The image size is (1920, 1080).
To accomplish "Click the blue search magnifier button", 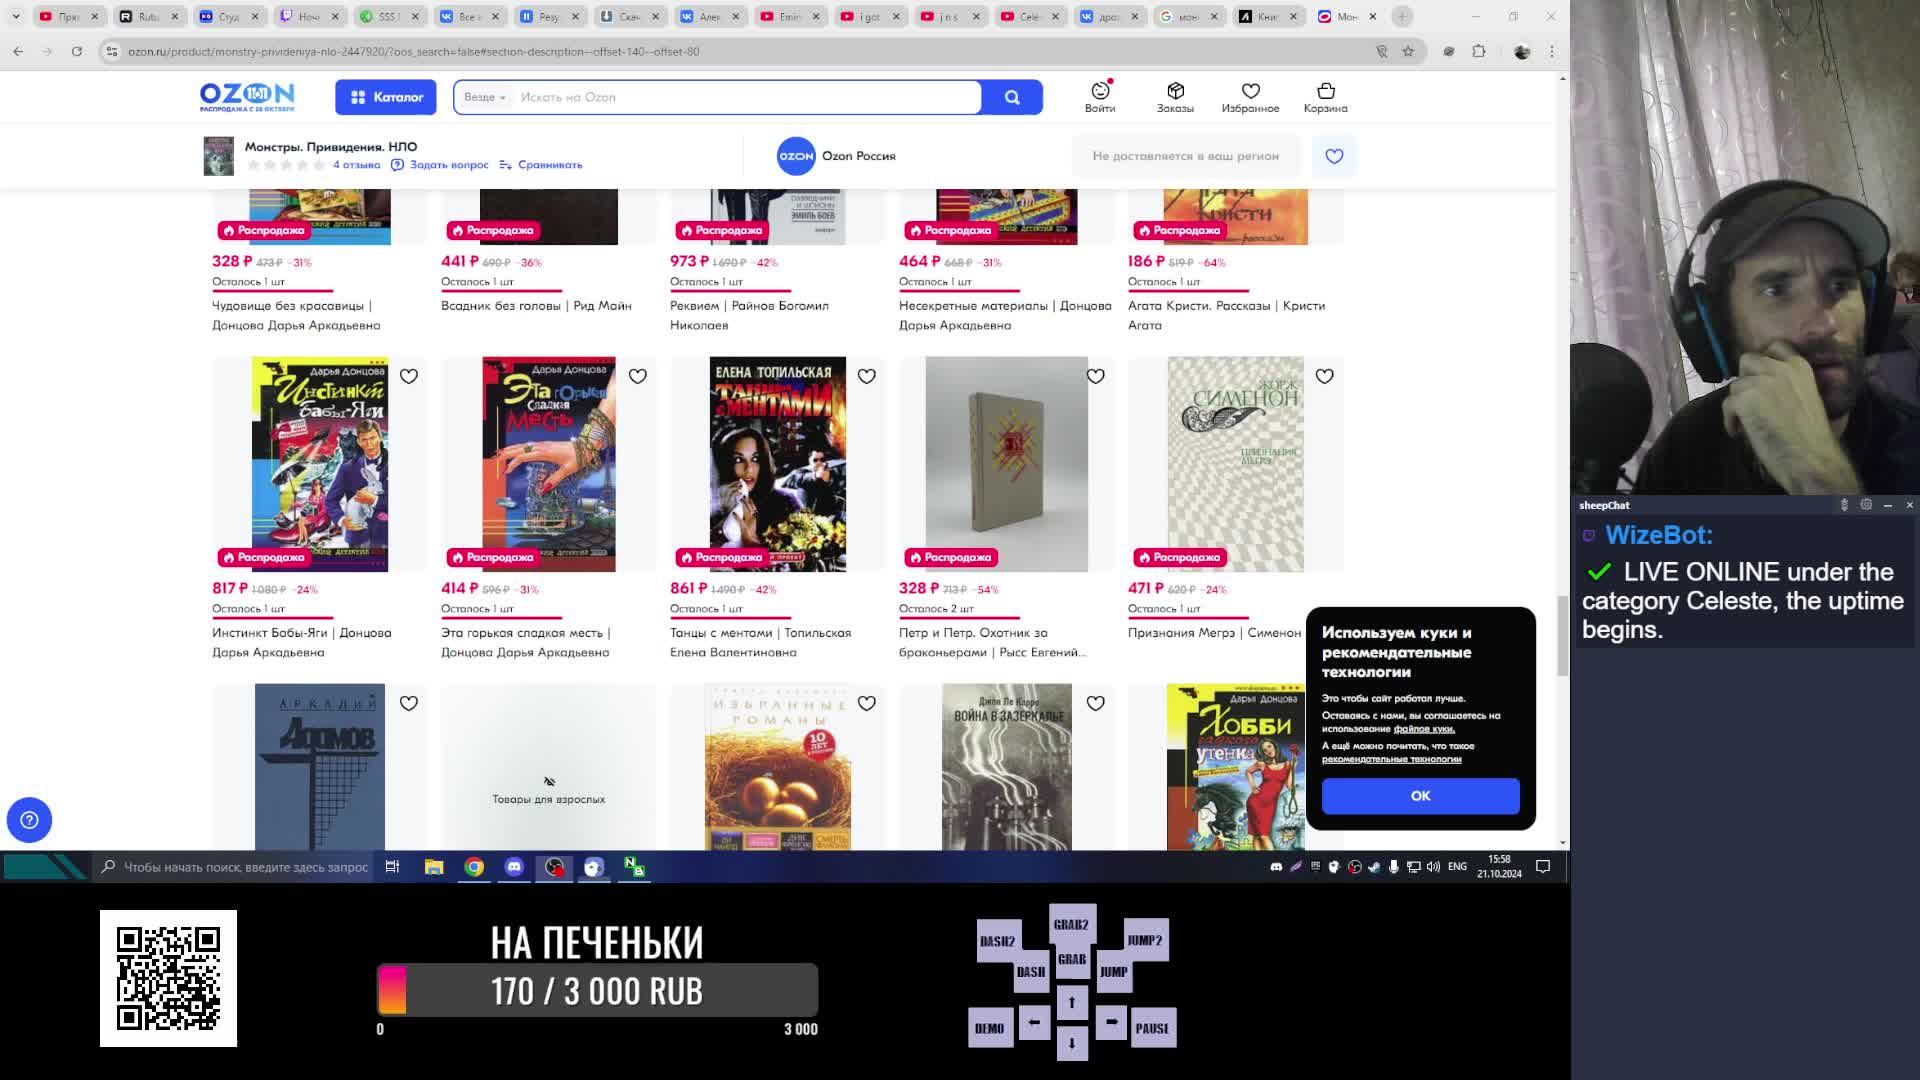I will [1012, 97].
